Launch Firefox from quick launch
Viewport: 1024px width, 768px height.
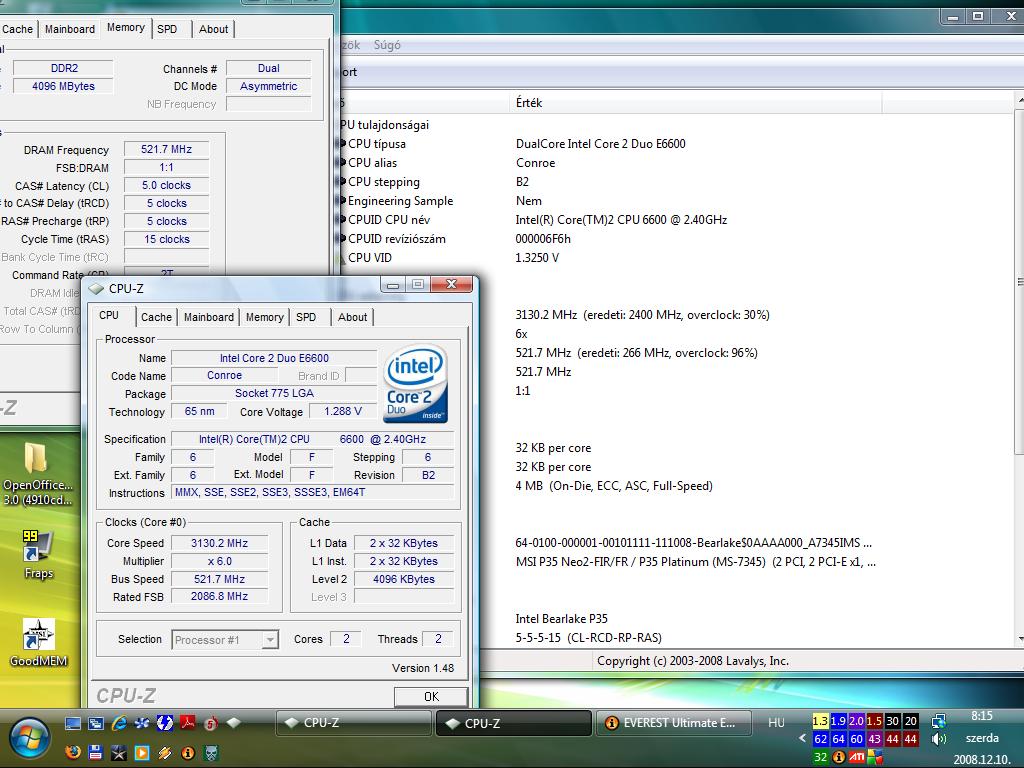(x=72, y=753)
